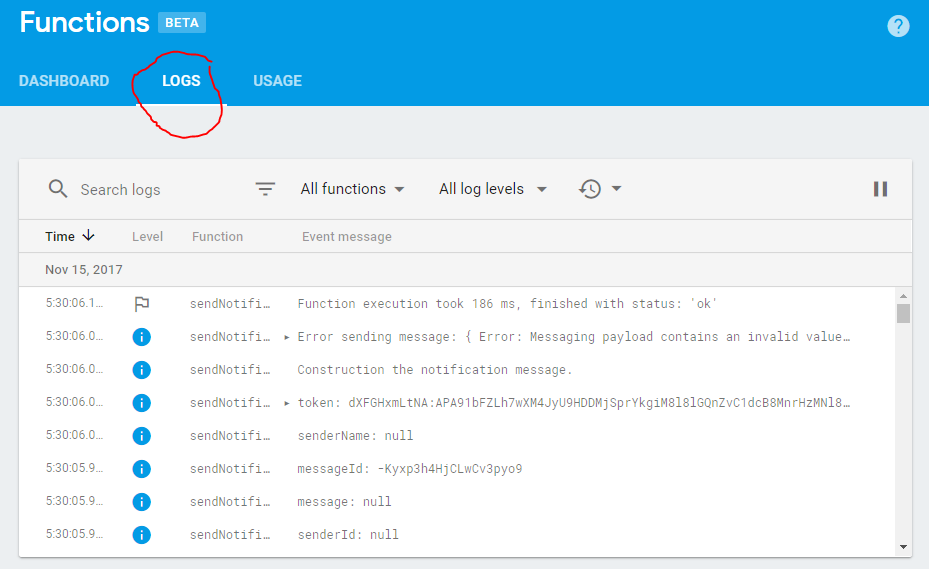
Task: Toggle the Time column sort arrow
Action: (x=88, y=235)
